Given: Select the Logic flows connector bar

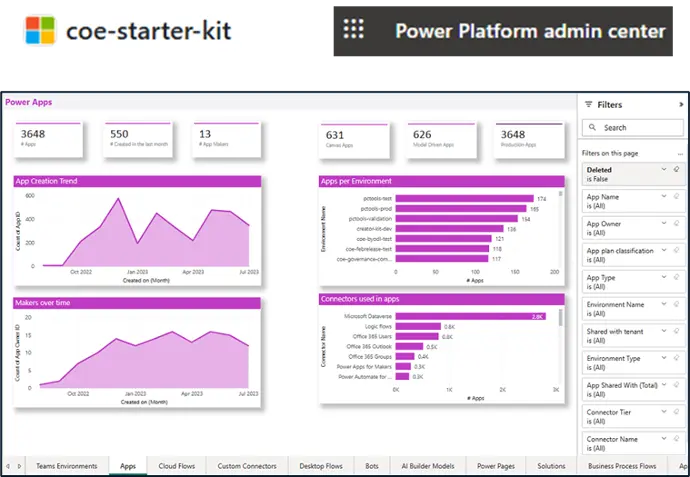Looking at the screenshot, I should click(x=418, y=327).
